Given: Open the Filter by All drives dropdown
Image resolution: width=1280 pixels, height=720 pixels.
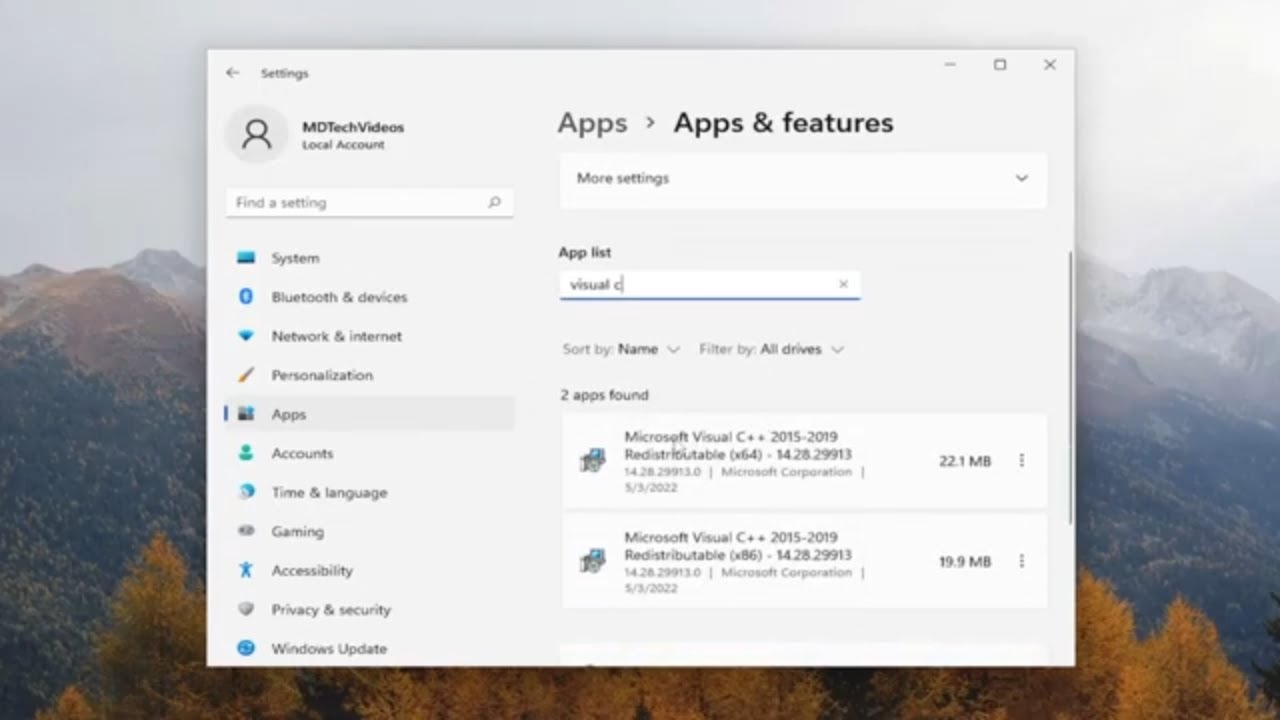Looking at the screenshot, I should [x=771, y=349].
